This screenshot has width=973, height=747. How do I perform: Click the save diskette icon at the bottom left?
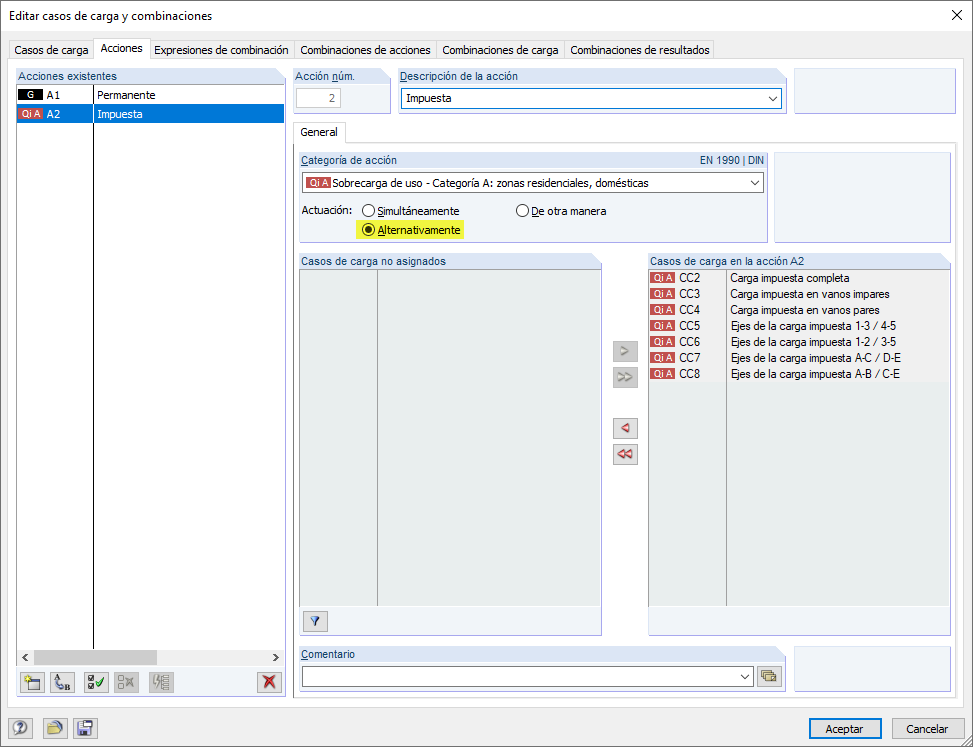click(x=85, y=728)
